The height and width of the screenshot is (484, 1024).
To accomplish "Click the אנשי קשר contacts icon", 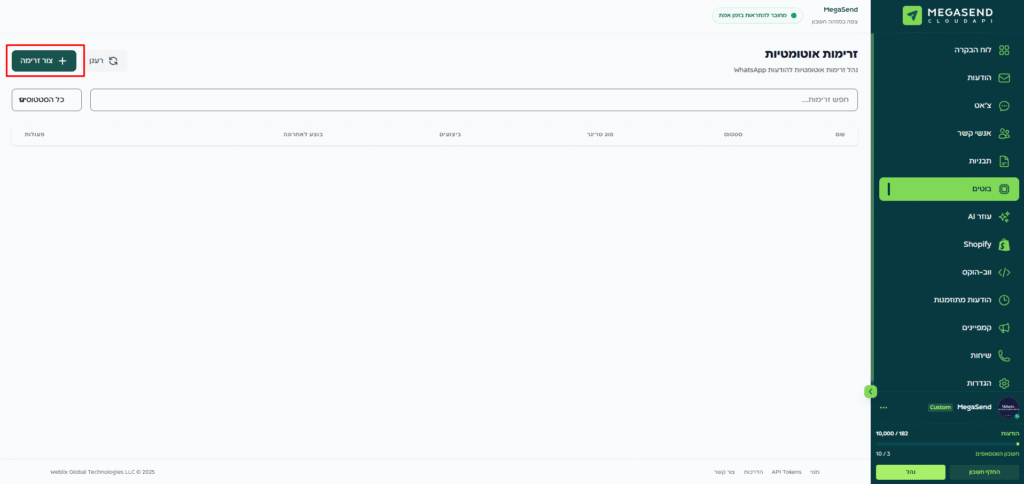I will [1004, 133].
